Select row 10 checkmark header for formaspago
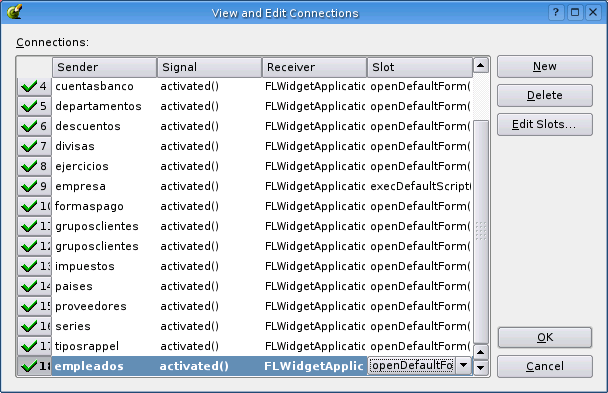 click(x=35, y=206)
